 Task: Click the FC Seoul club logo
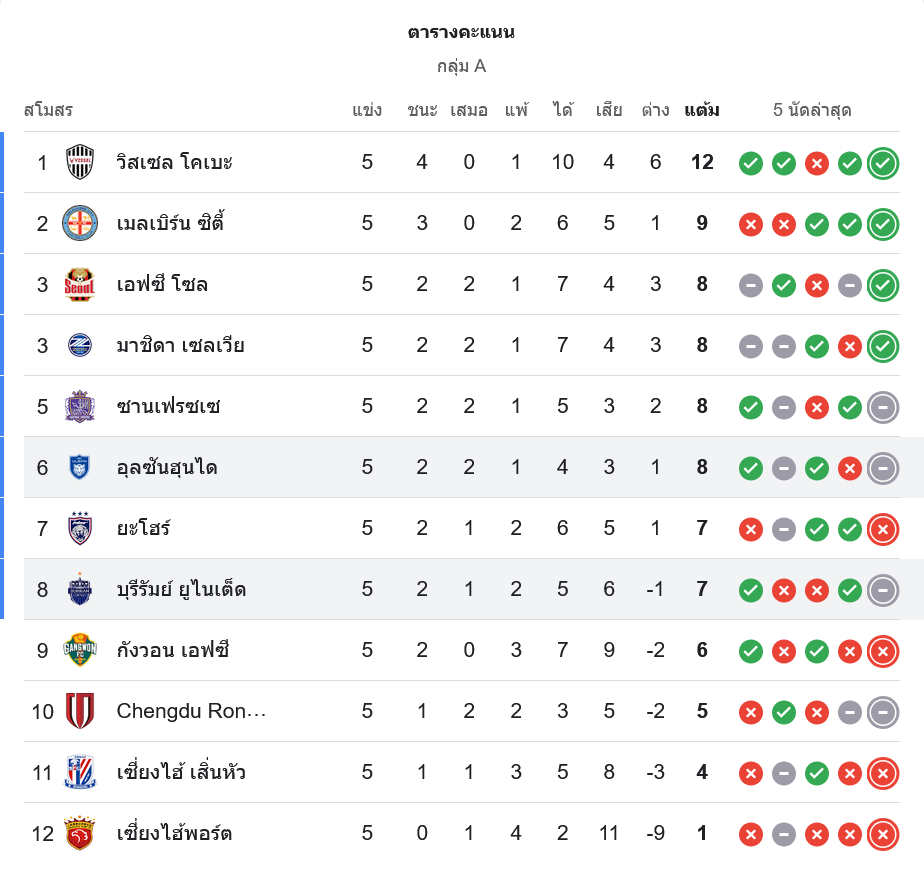coord(80,284)
